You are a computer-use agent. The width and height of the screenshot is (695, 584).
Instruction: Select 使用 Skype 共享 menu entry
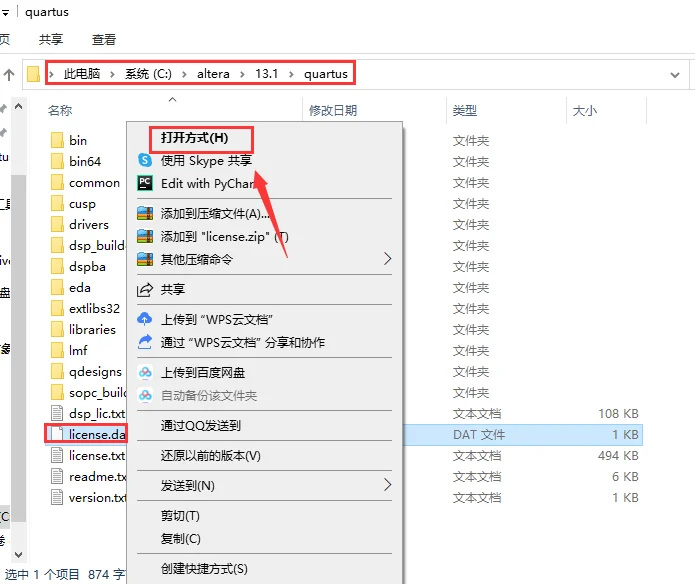click(x=206, y=160)
